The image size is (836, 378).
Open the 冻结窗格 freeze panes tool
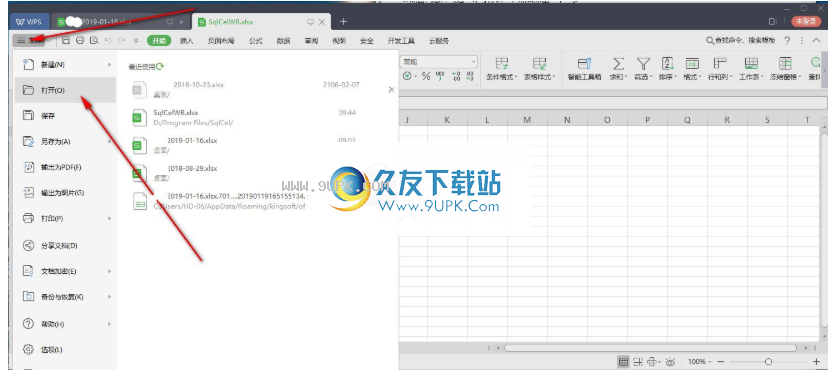click(785, 68)
